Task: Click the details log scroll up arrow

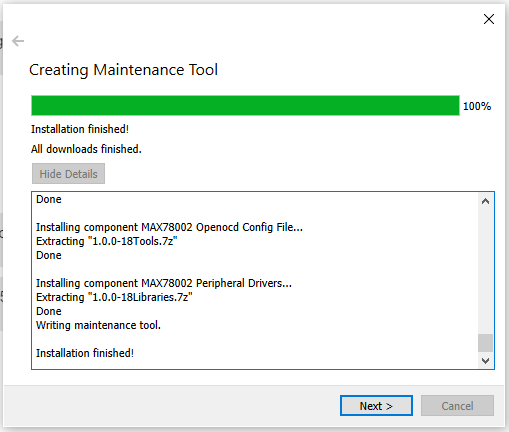Action: tap(485, 201)
